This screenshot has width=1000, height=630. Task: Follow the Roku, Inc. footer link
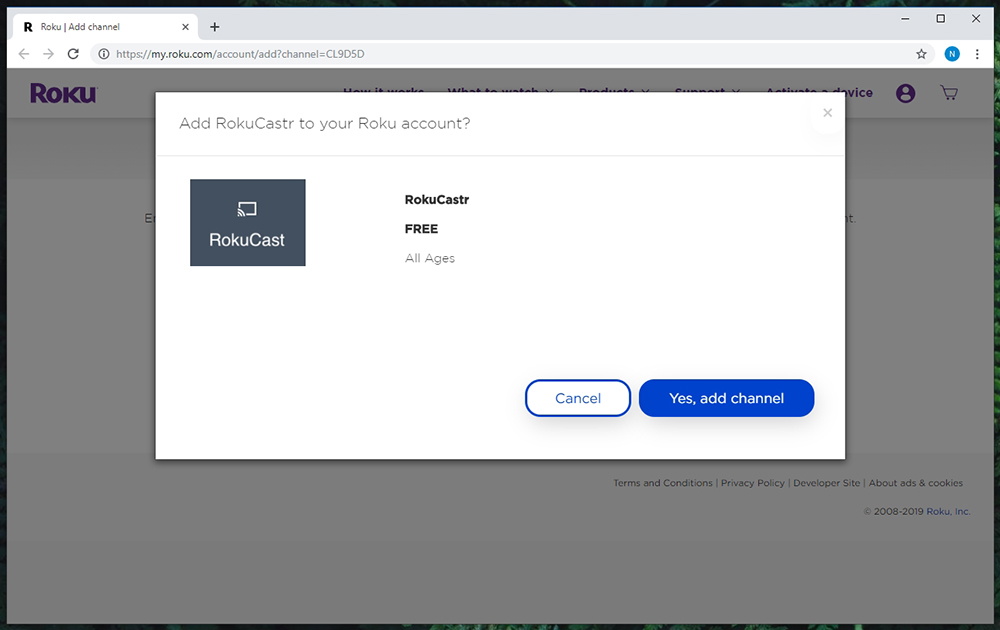pos(948,511)
